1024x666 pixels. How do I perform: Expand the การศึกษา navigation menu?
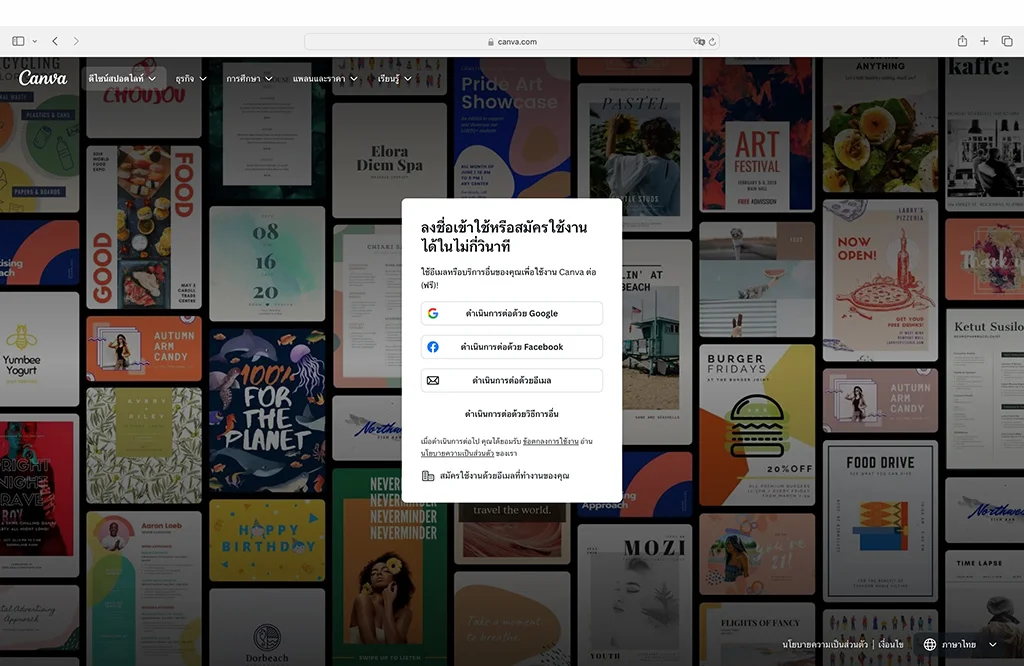click(x=249, y=78)
